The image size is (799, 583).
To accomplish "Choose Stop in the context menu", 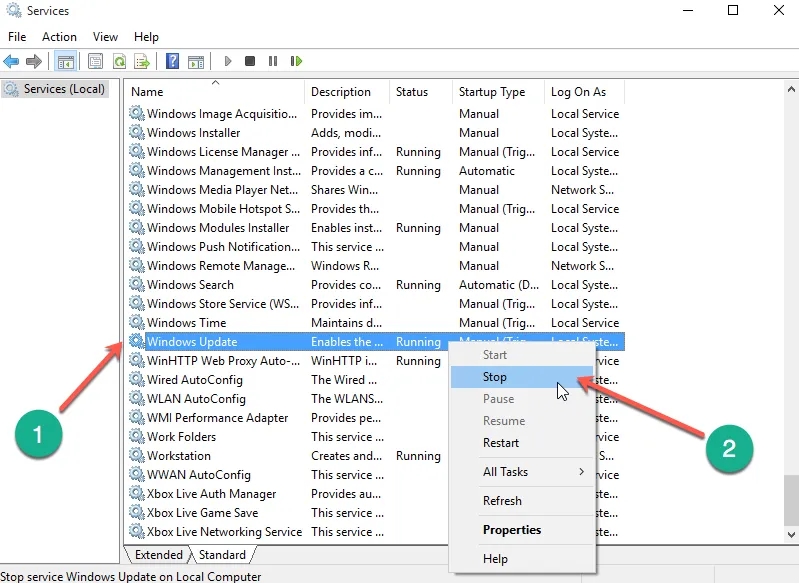I will (495, 377).
